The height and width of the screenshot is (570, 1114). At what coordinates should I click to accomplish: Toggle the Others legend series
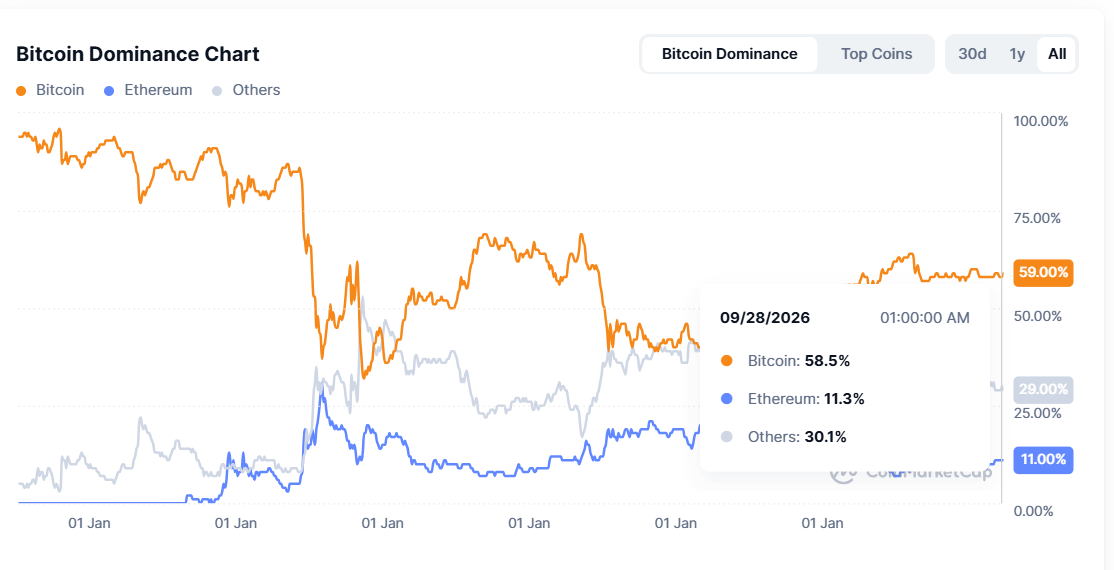[247, 90]
